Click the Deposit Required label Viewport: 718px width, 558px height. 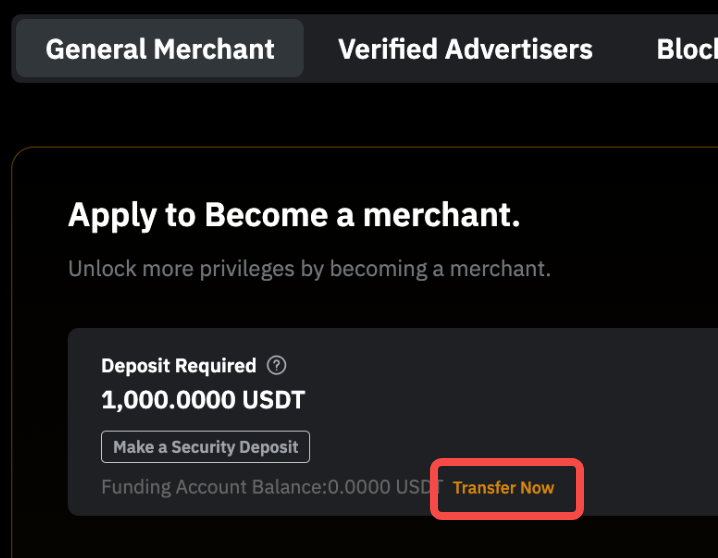[178, 366]
